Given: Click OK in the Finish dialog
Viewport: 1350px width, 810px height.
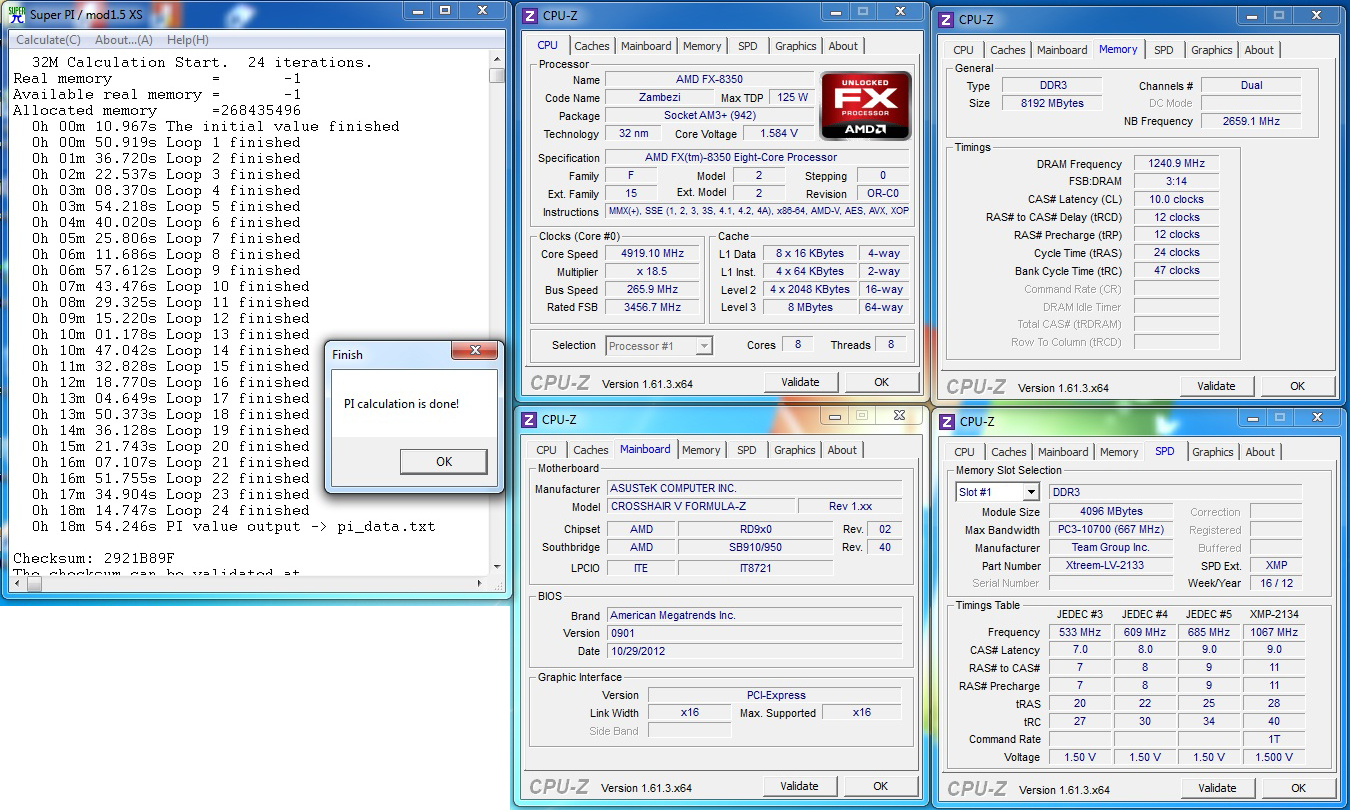Looking at the screenshot, I should pos(444,461).
